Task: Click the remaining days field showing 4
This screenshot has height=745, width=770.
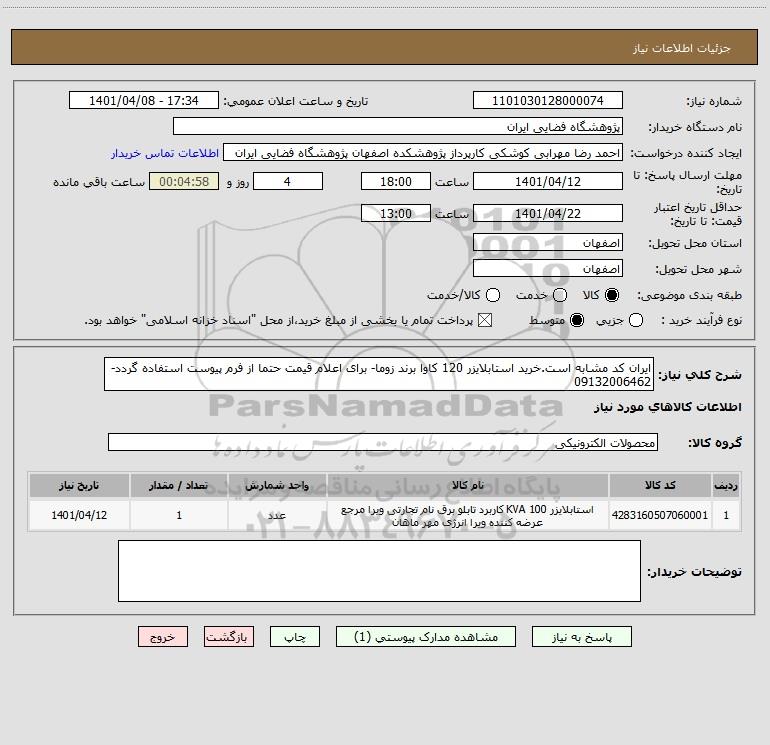Action: pyautogui.click(x=288, y=181)
